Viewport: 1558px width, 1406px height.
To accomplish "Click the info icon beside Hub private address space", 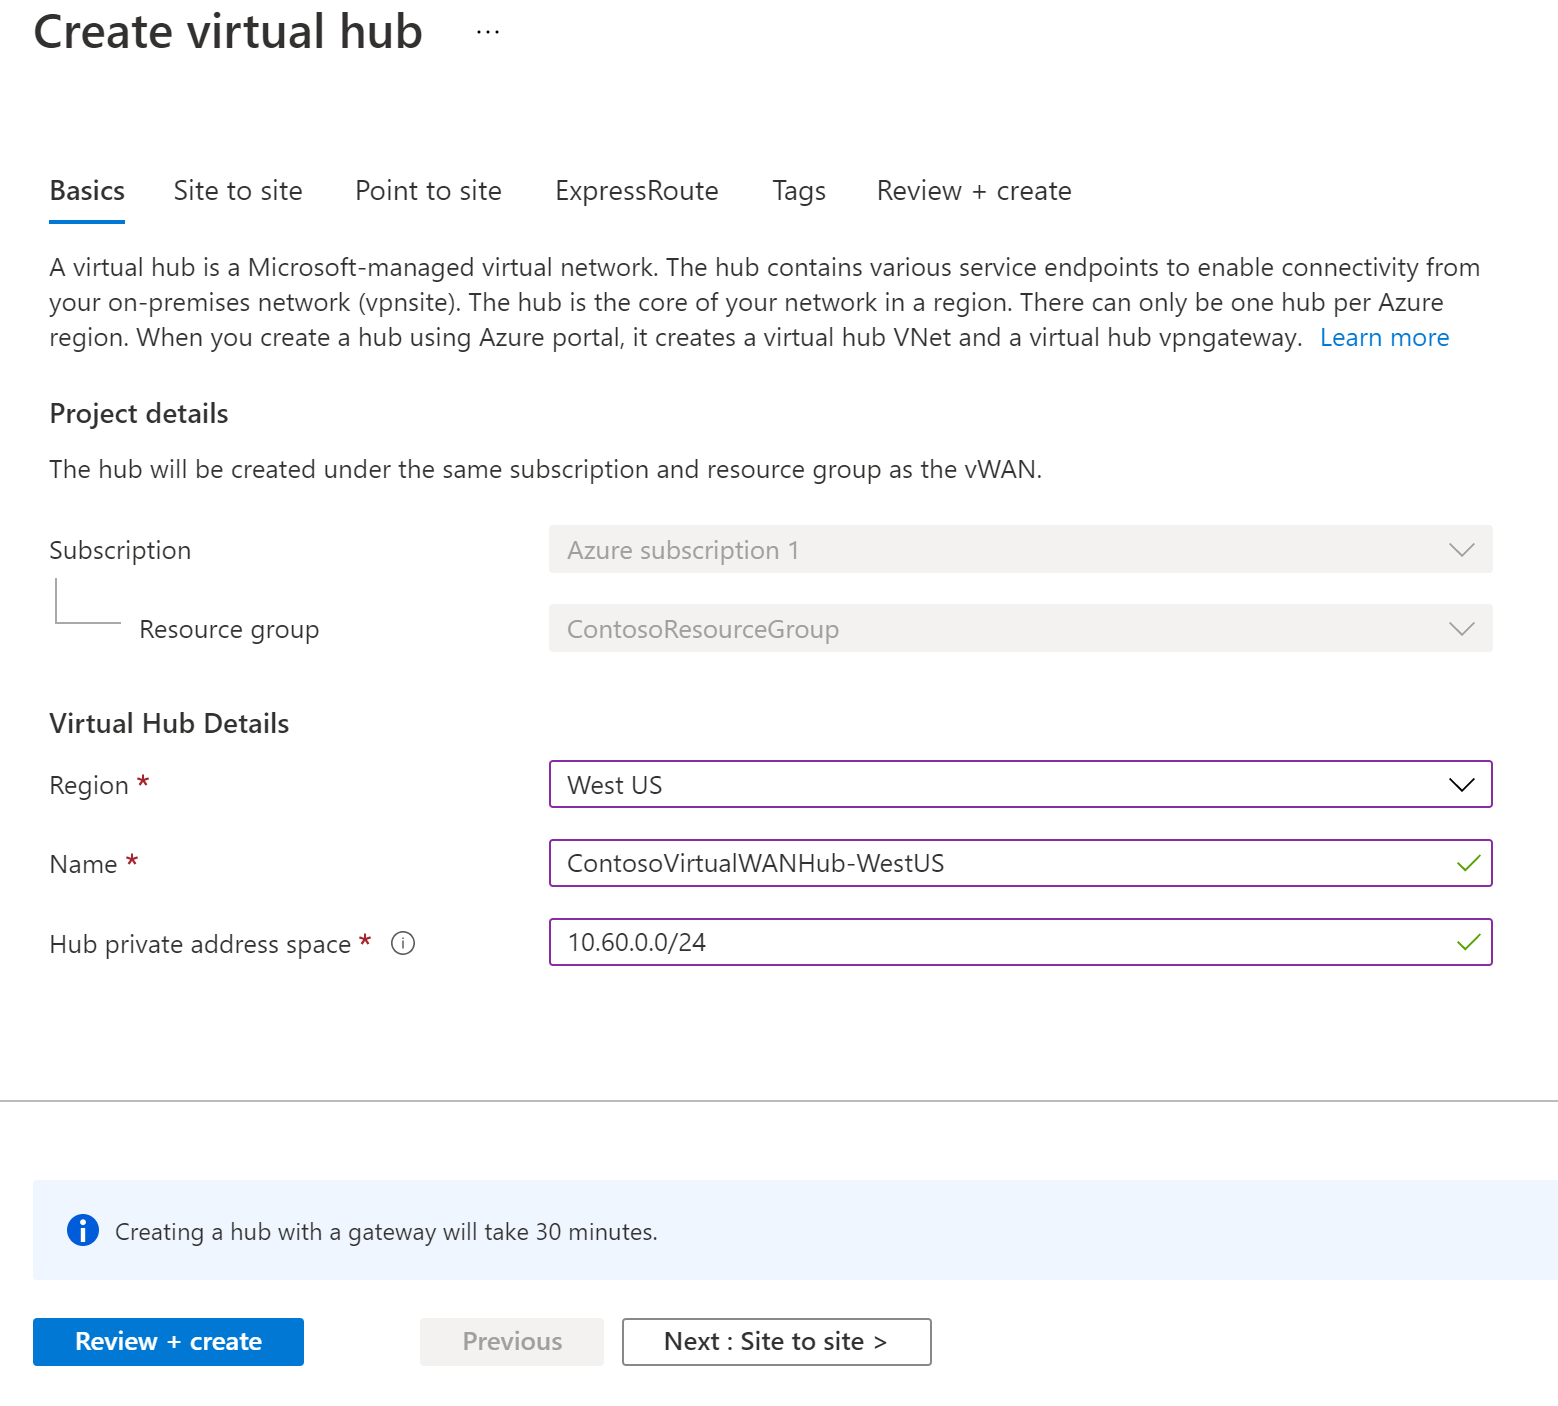I will pos(403,943).
